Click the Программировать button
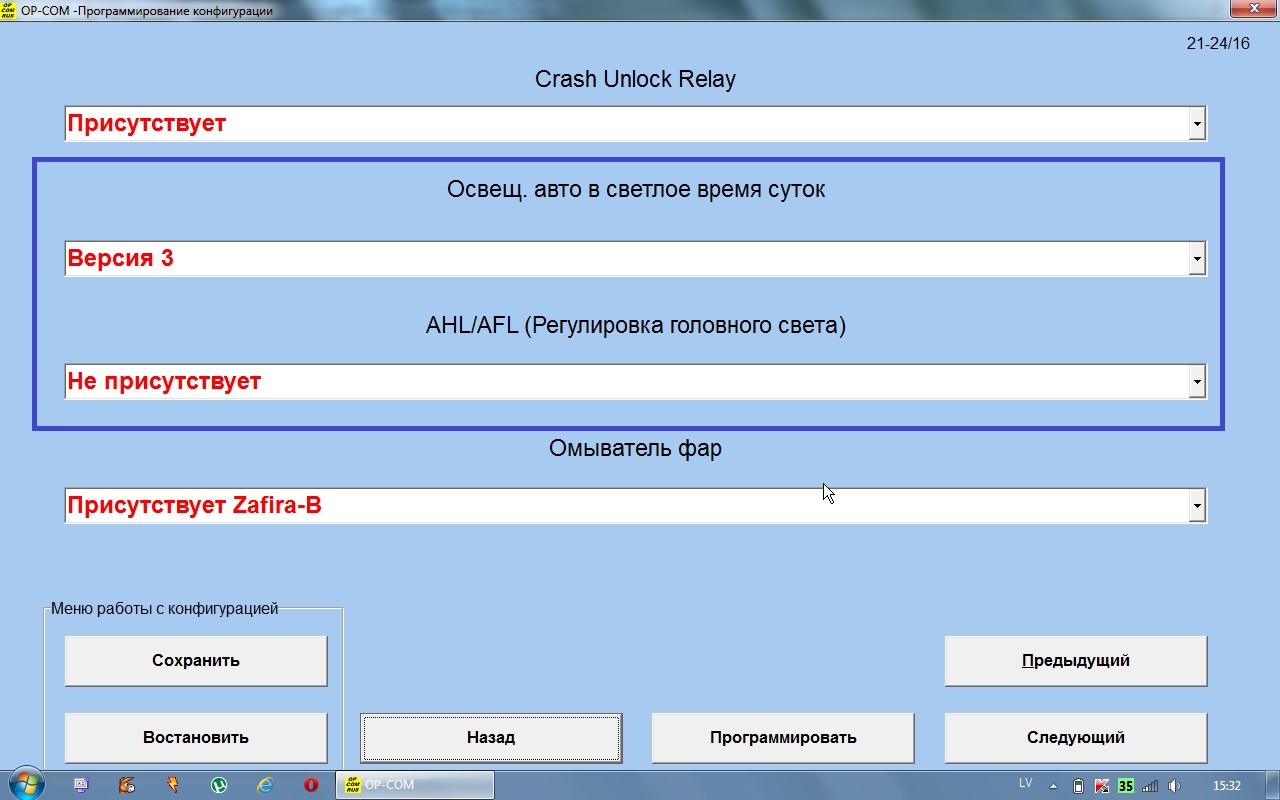Viewport: 1280px width, 800px height. pos(783,738)
